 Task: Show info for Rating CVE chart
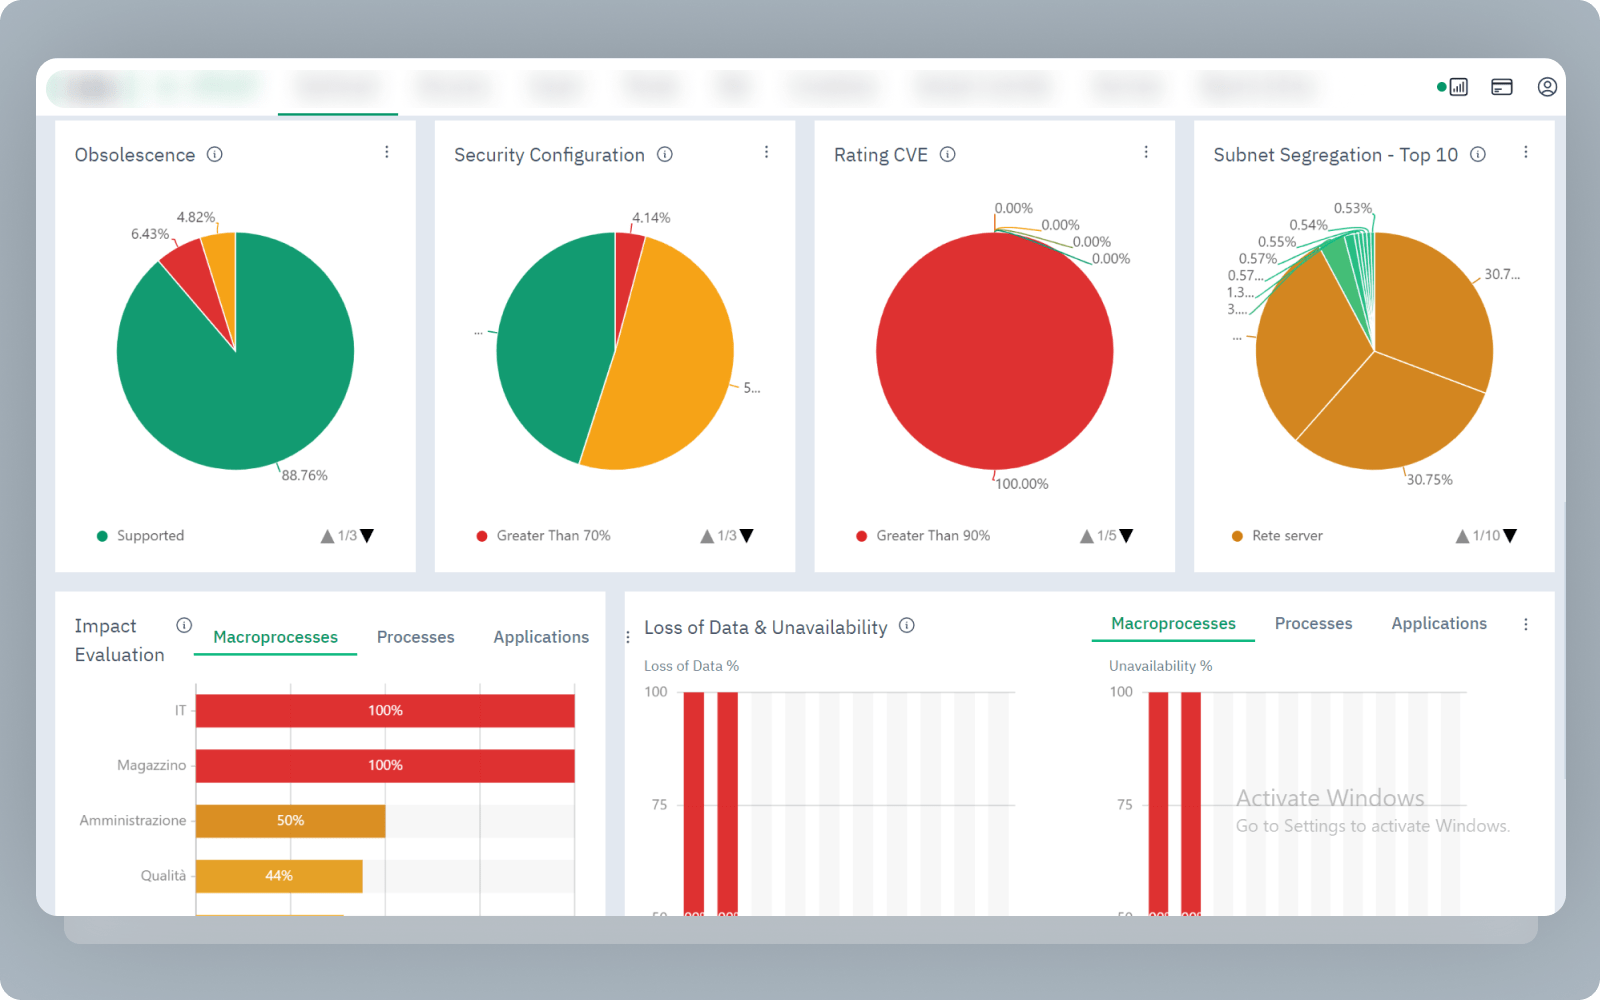[x=948, y=154]
